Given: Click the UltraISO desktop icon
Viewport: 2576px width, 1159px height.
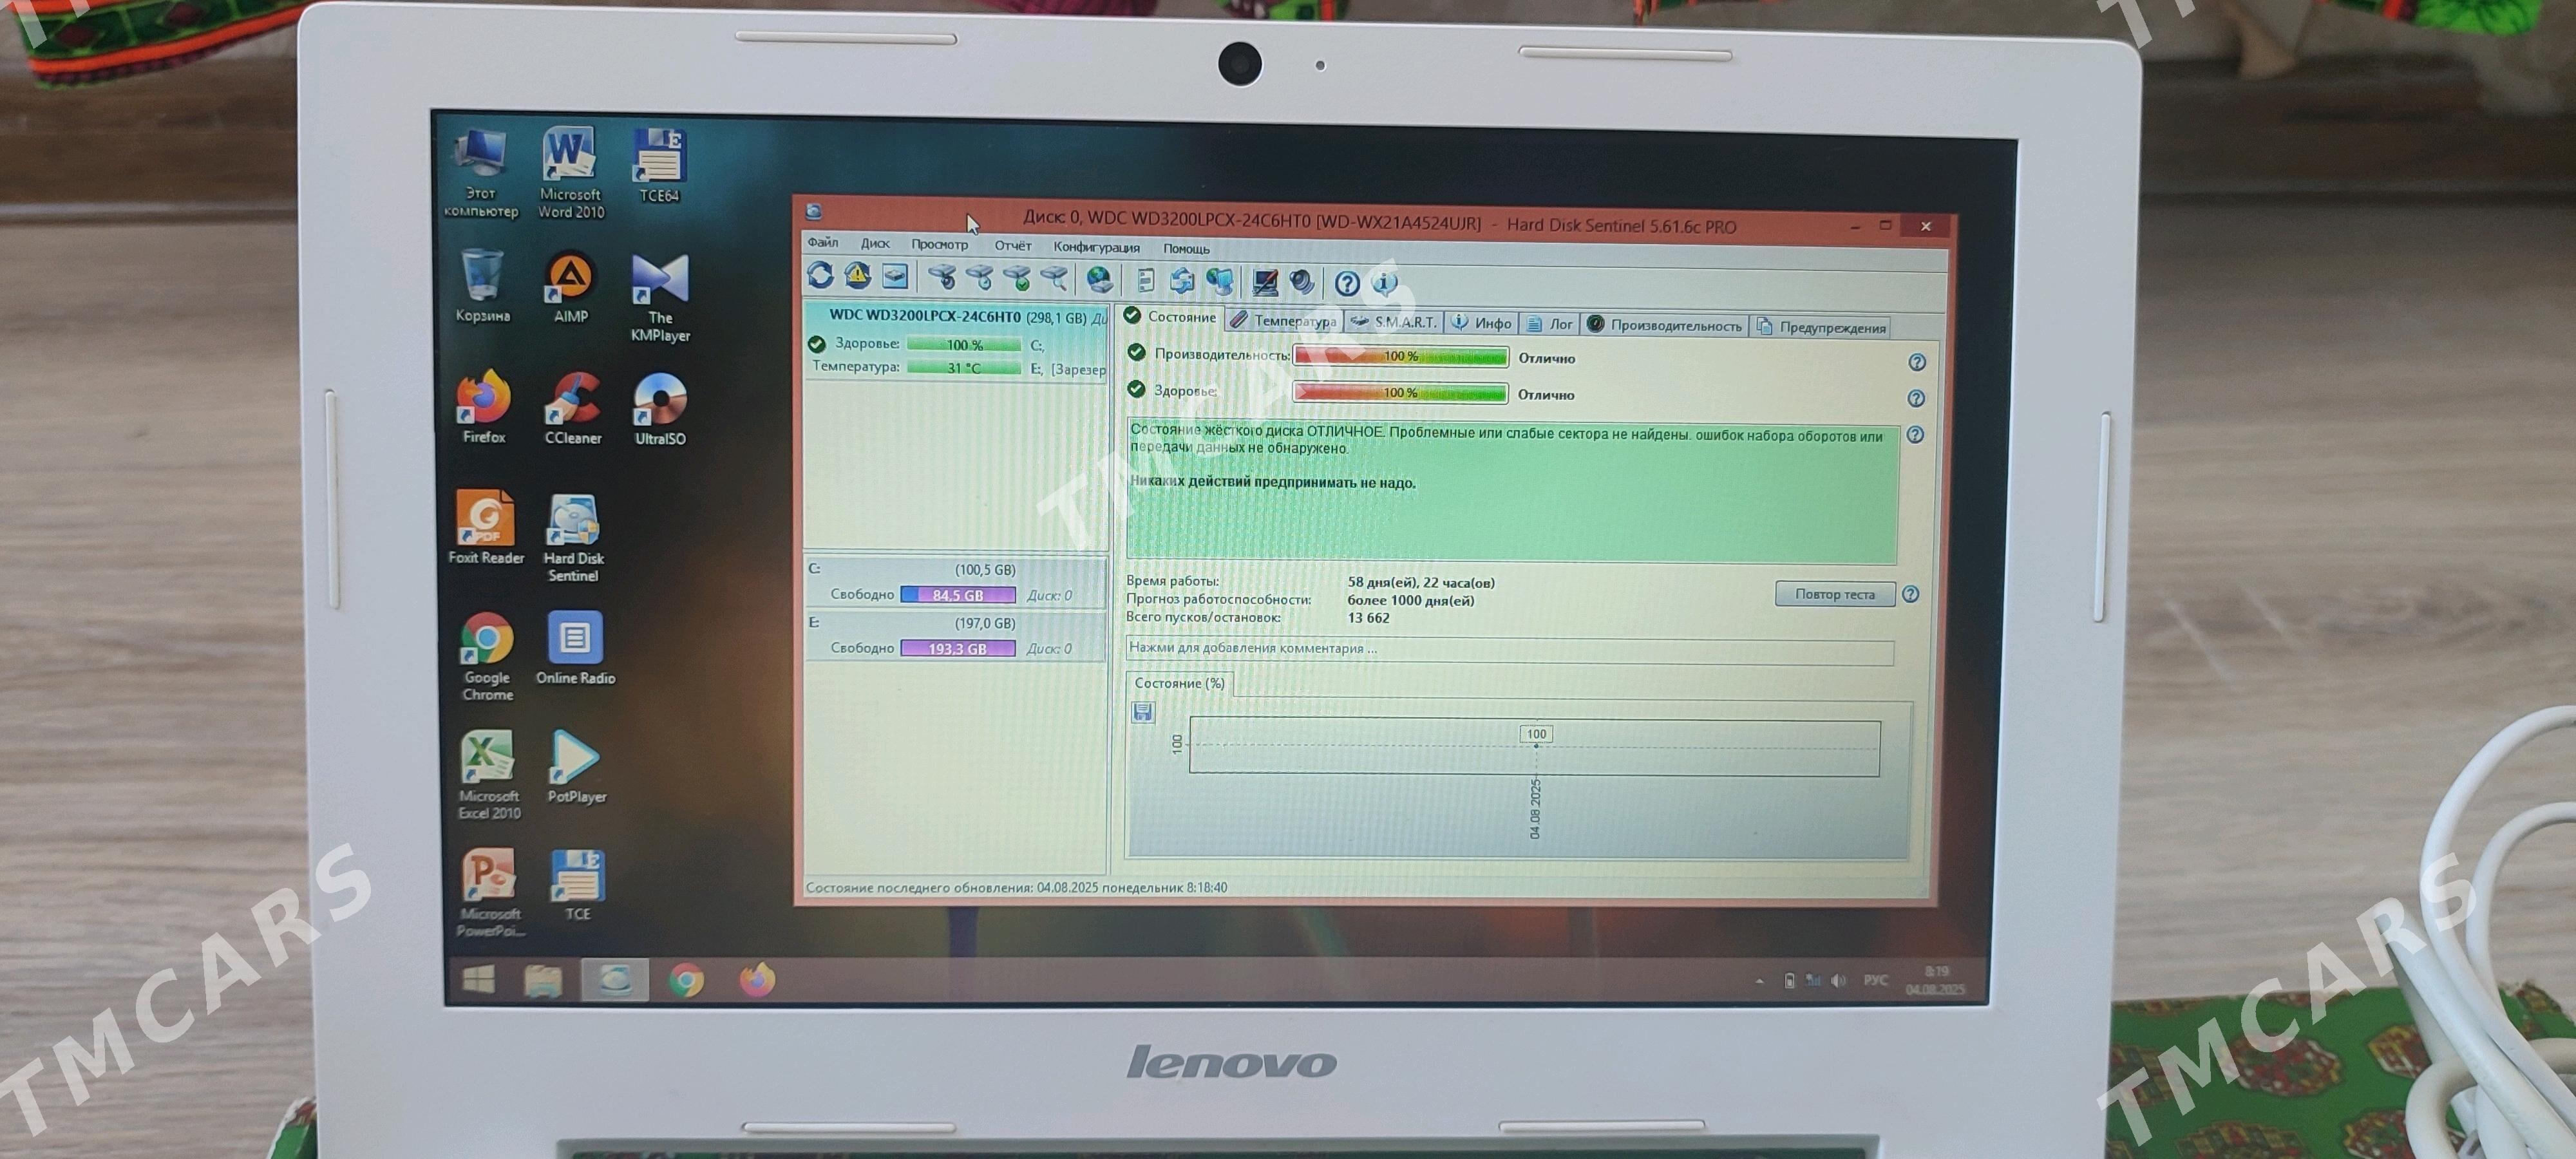Looking at the screenshot, I should [x=660, y=409].
